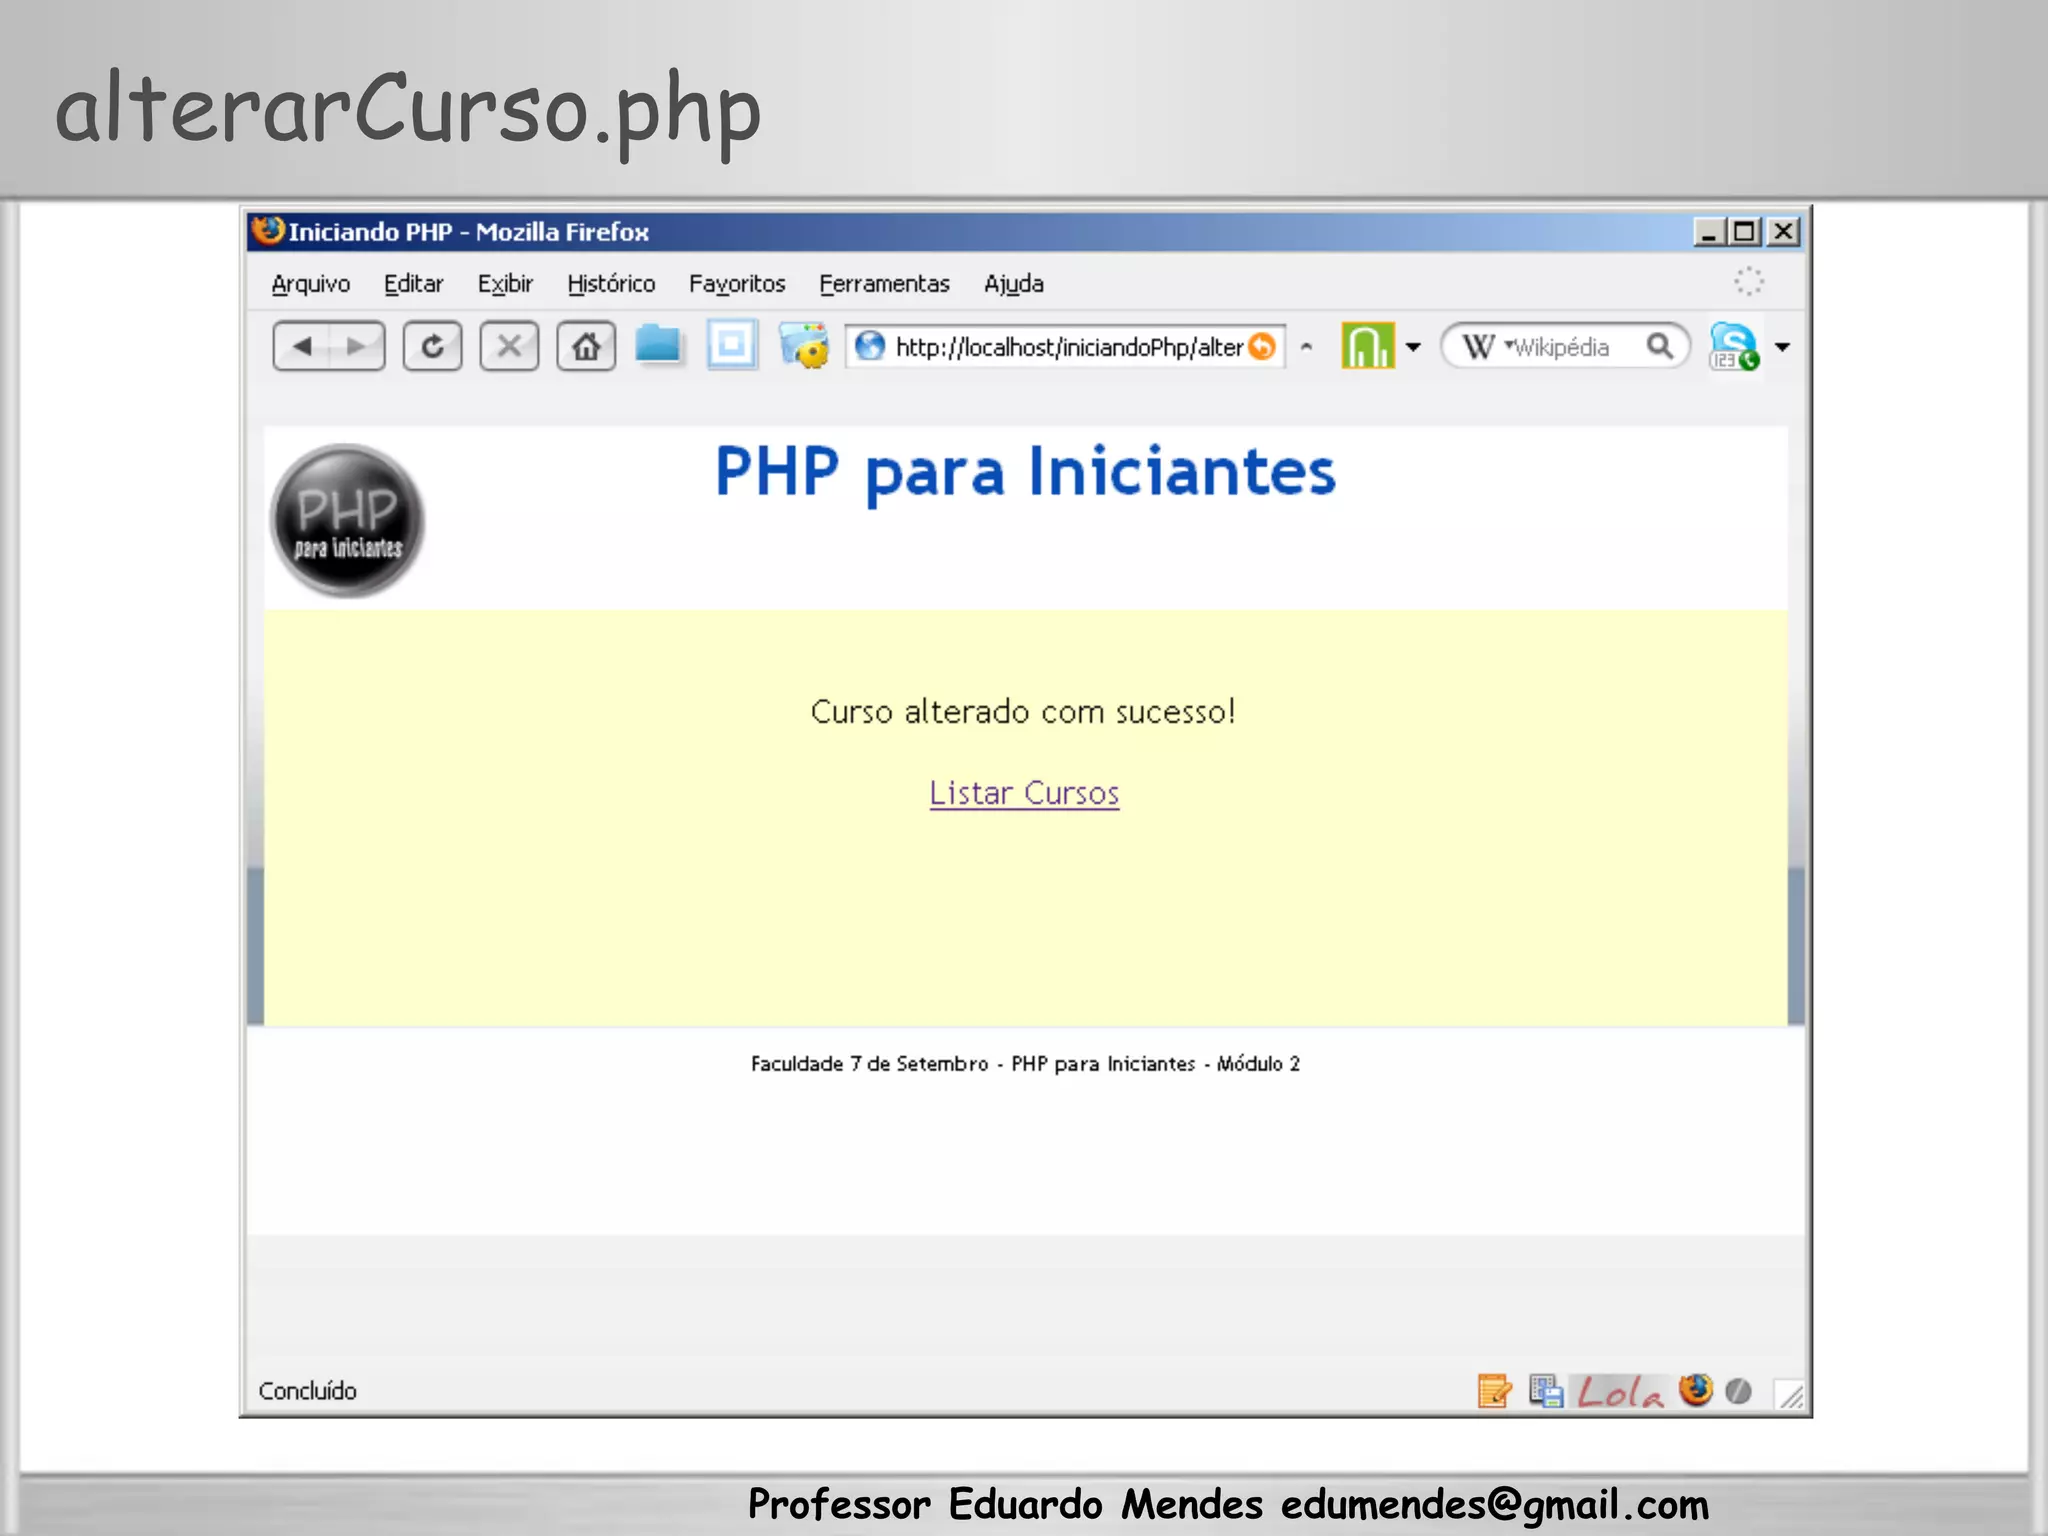Close the Firefox window

[1783, 232]
